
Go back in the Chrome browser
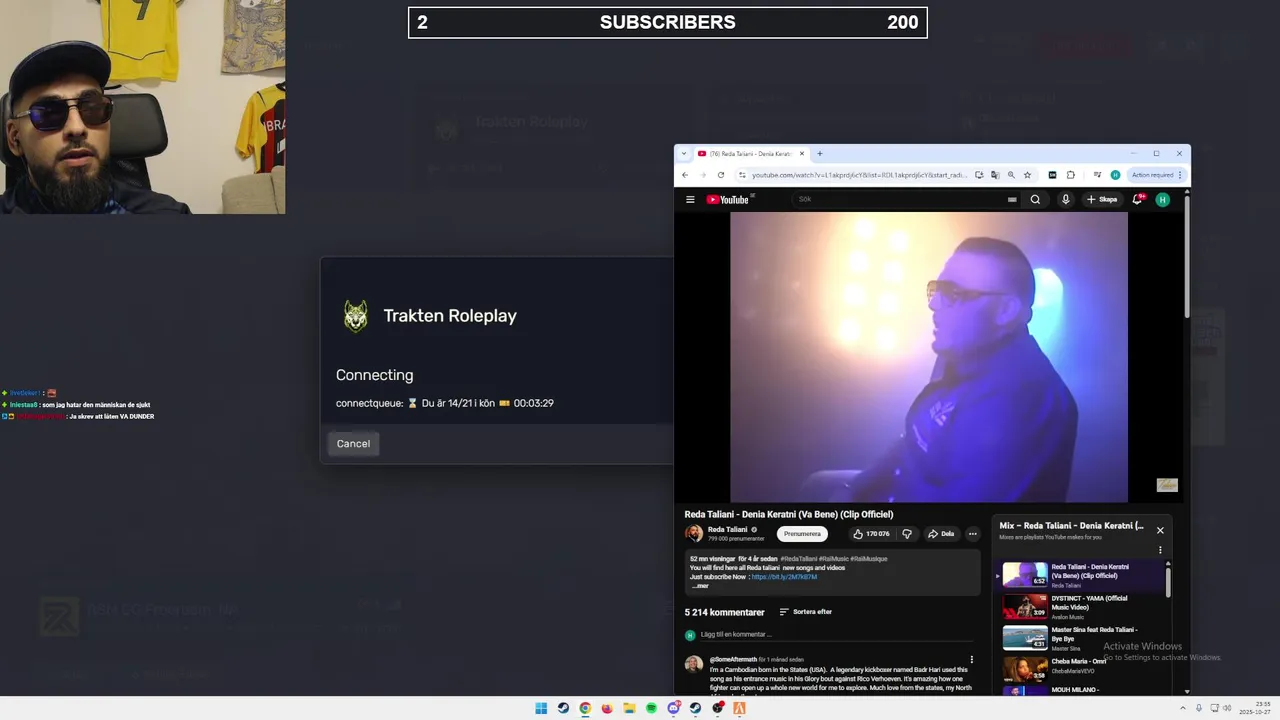[x=685, y=175]
